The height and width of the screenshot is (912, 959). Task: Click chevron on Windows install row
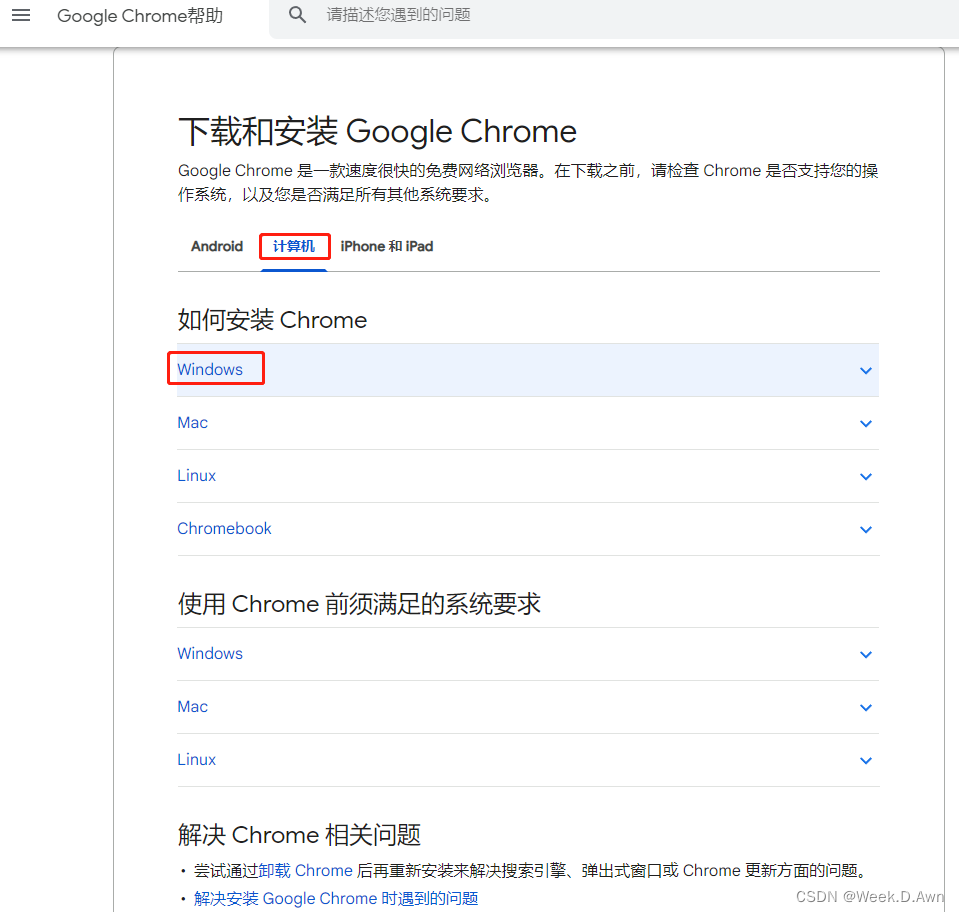tap(865, 371)
